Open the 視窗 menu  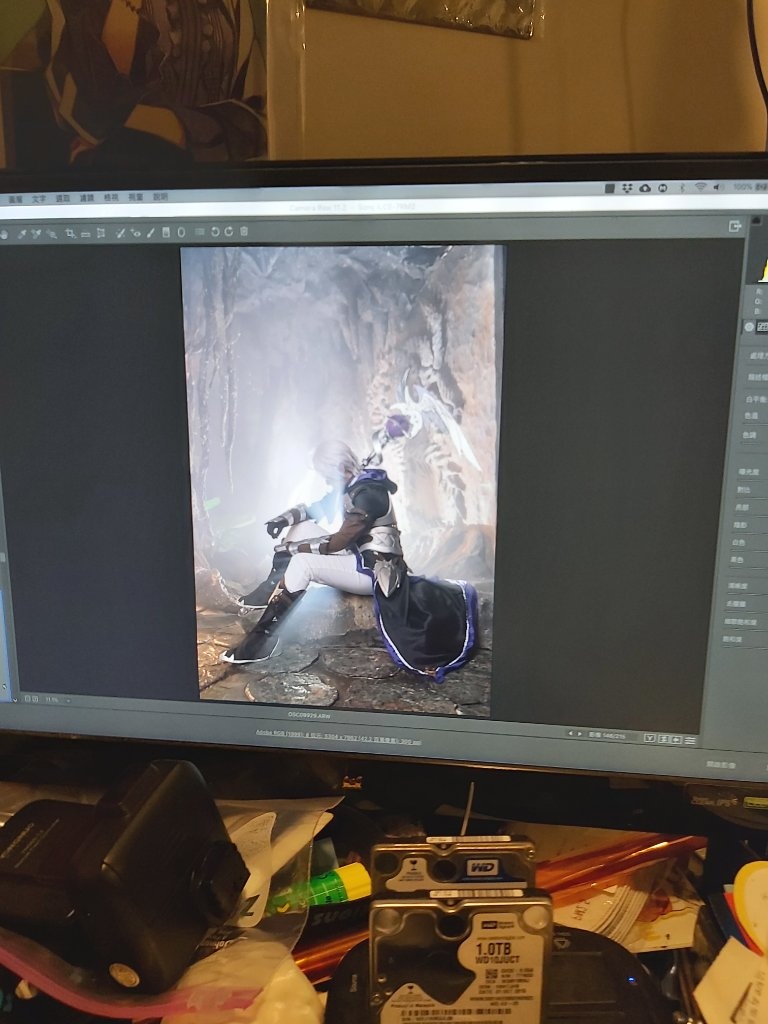135,197
